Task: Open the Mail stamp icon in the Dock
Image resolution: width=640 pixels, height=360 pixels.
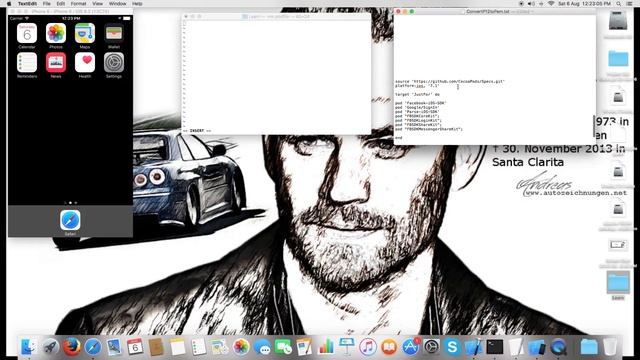Action: pyautogui.click(x=114, y=347)
